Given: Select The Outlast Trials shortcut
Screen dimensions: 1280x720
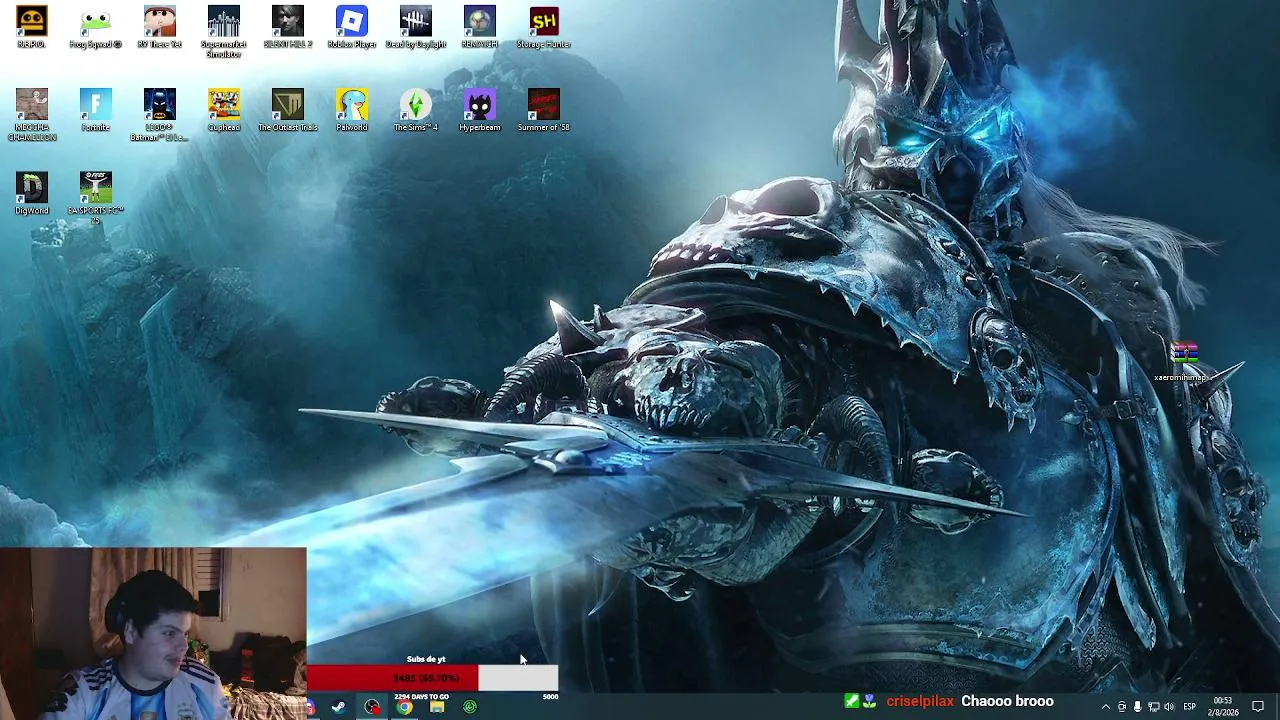Looking at the screenshot, I should point(288,110).
